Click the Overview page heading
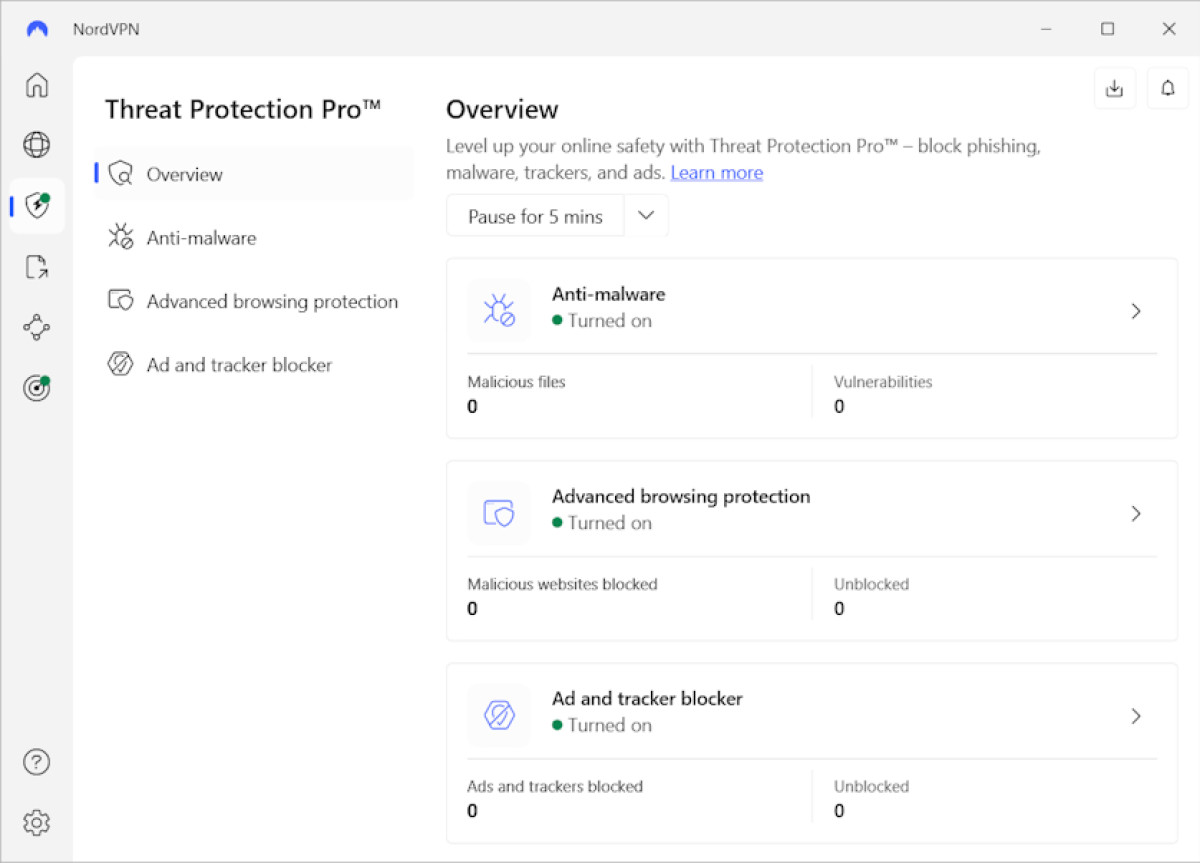This screenshot has height=863, width=1200. pyautogui.click(x=502, y=109)
